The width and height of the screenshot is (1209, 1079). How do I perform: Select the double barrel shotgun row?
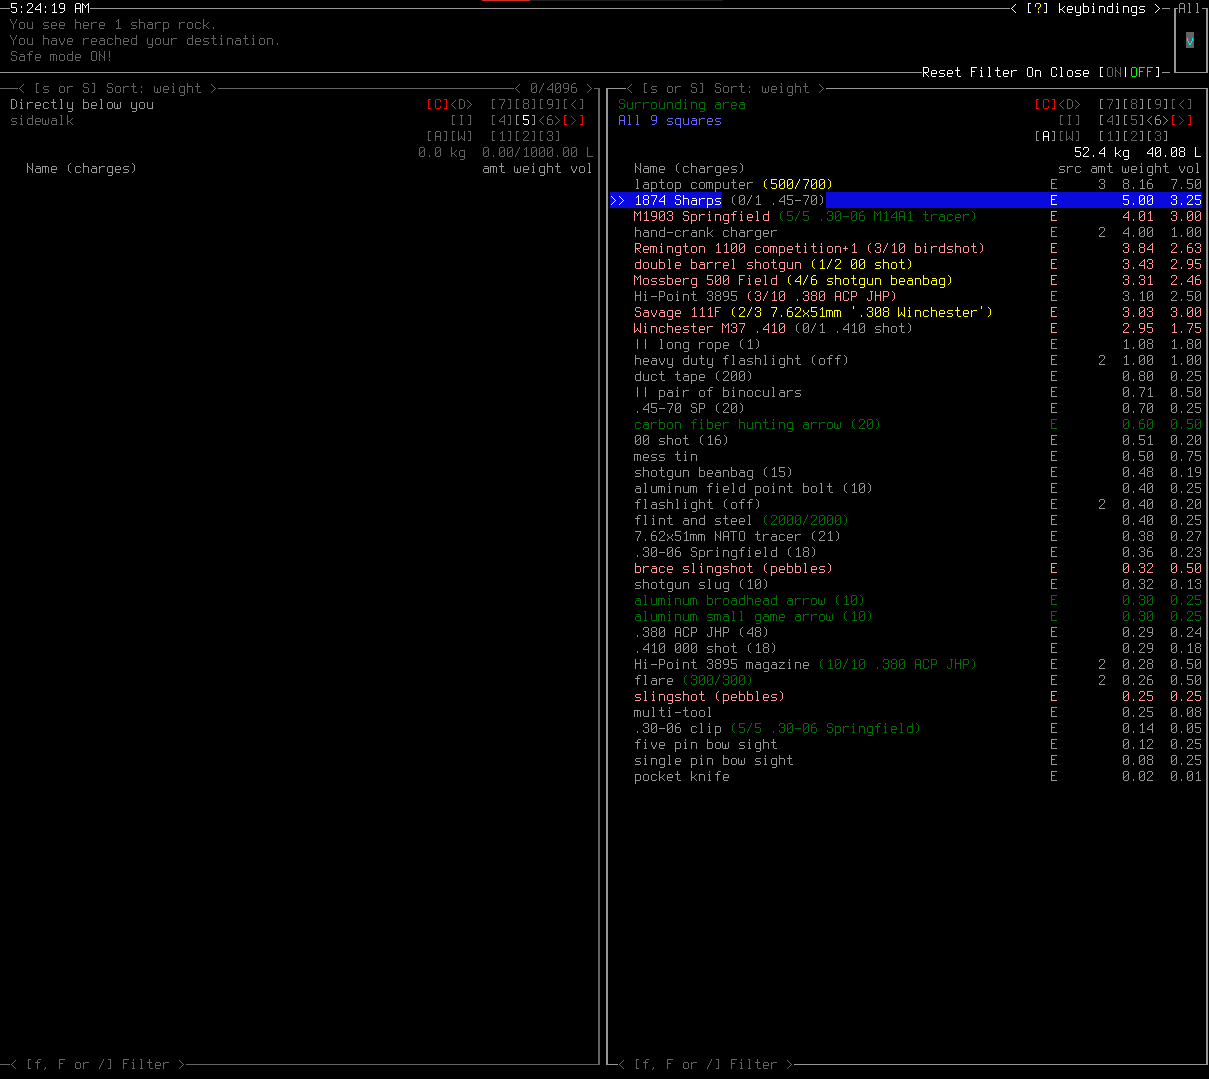[x=906, y=264]
